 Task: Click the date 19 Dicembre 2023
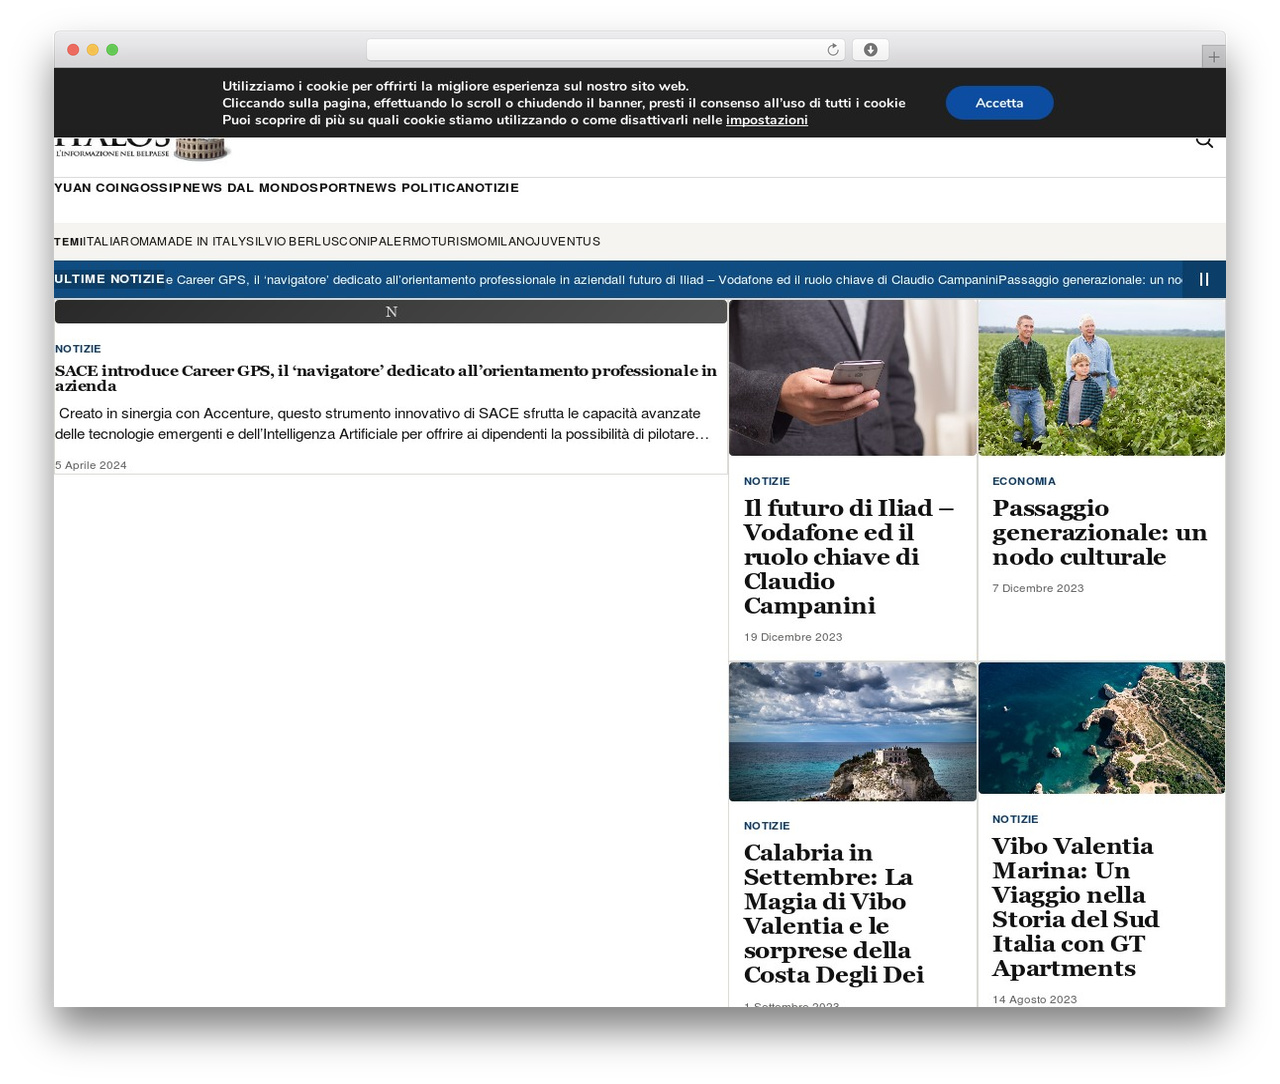793,637
